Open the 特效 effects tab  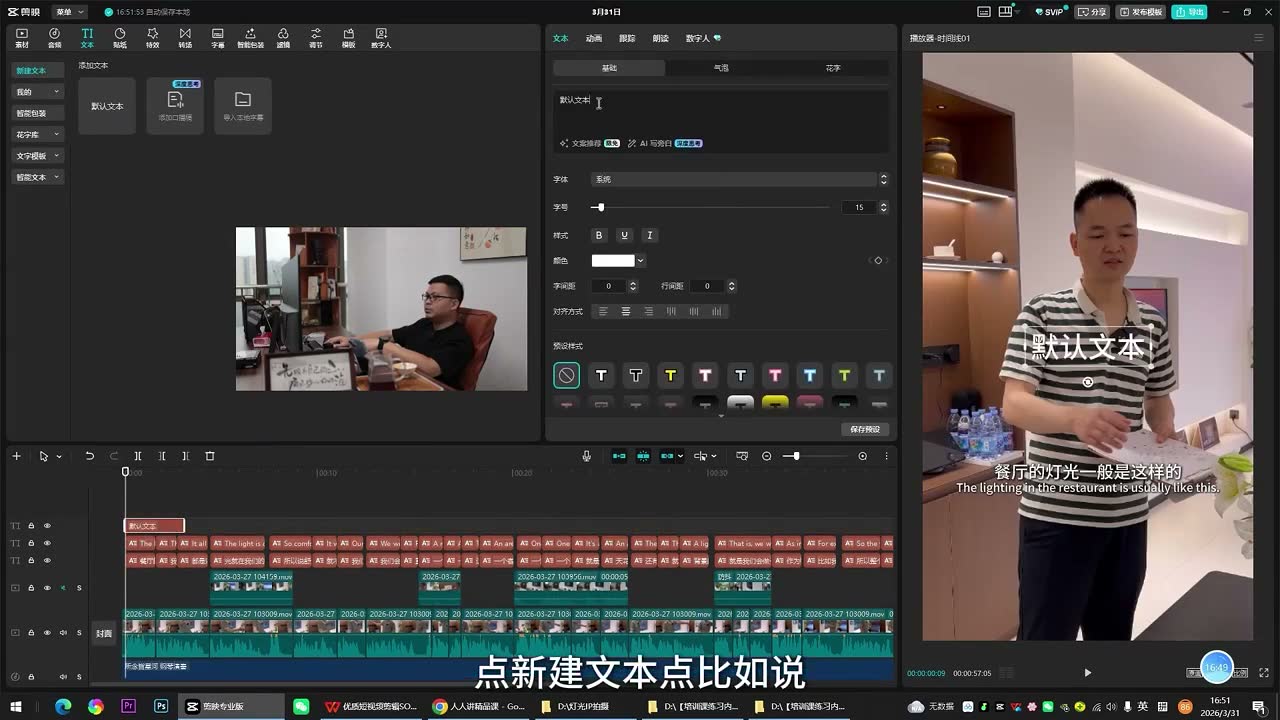[x=153, y=38]
